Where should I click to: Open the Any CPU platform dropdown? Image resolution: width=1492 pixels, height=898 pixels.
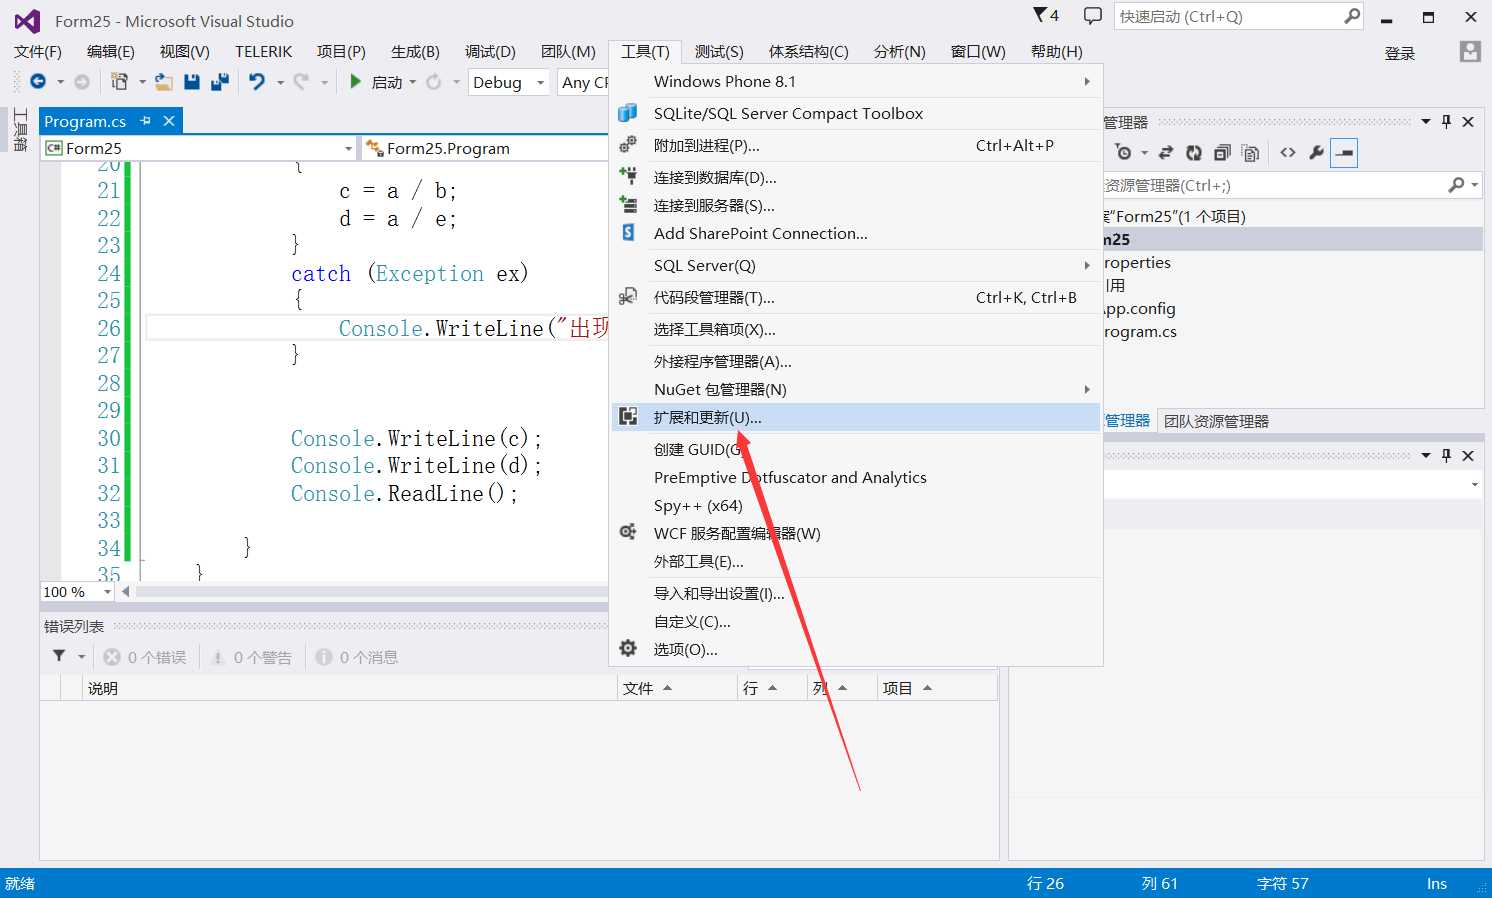click(x=584, y=82)
